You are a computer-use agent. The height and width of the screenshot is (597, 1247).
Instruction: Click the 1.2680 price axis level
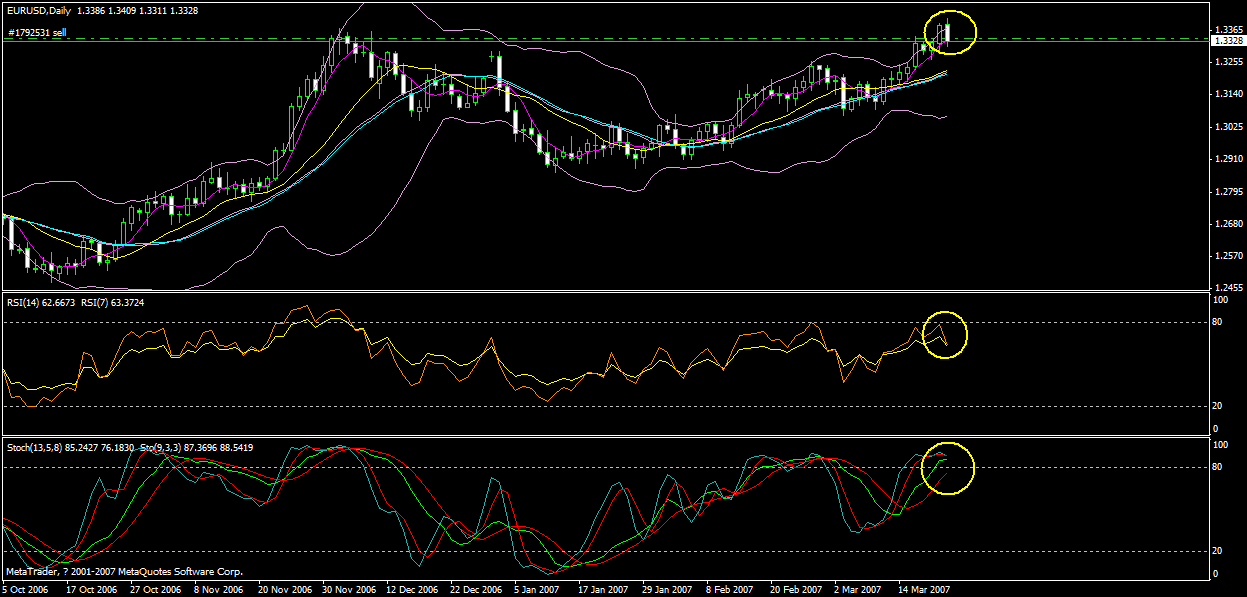click(1228, 224)
